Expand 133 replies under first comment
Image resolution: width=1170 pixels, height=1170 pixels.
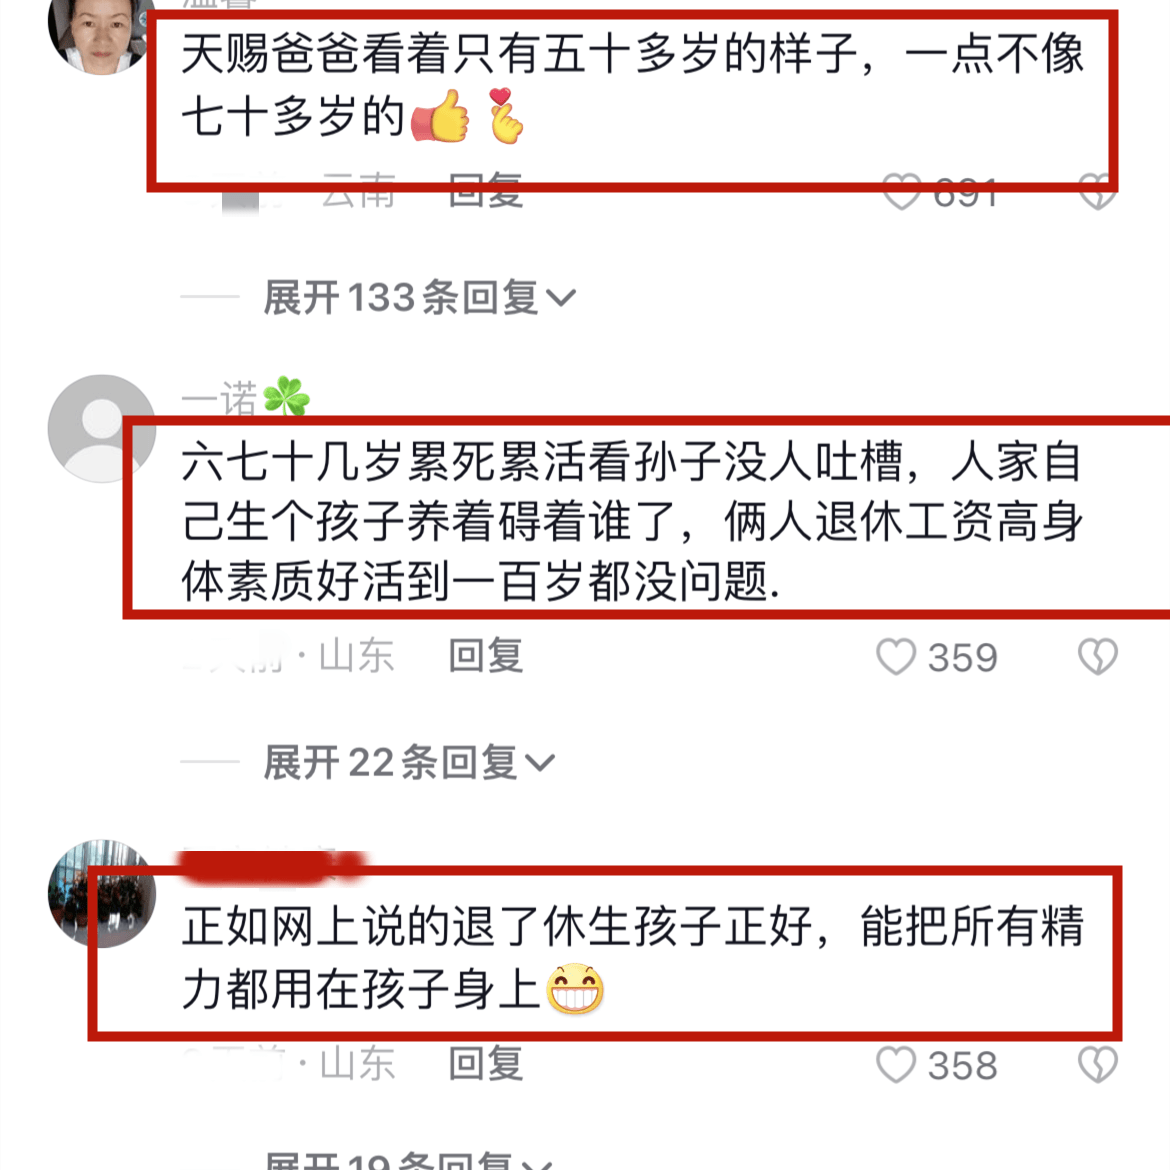(419, 298)
